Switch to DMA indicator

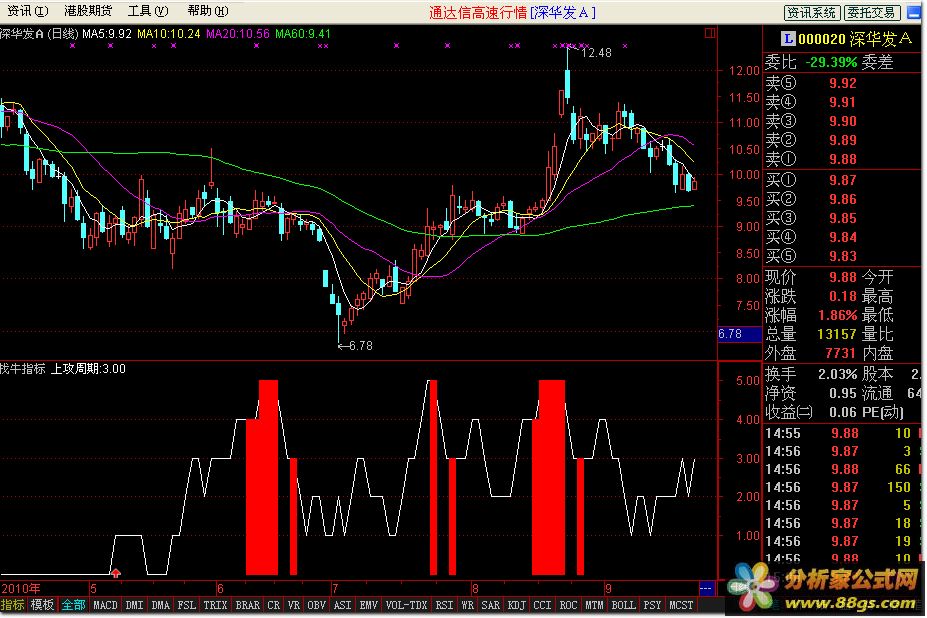coord(160,605)
